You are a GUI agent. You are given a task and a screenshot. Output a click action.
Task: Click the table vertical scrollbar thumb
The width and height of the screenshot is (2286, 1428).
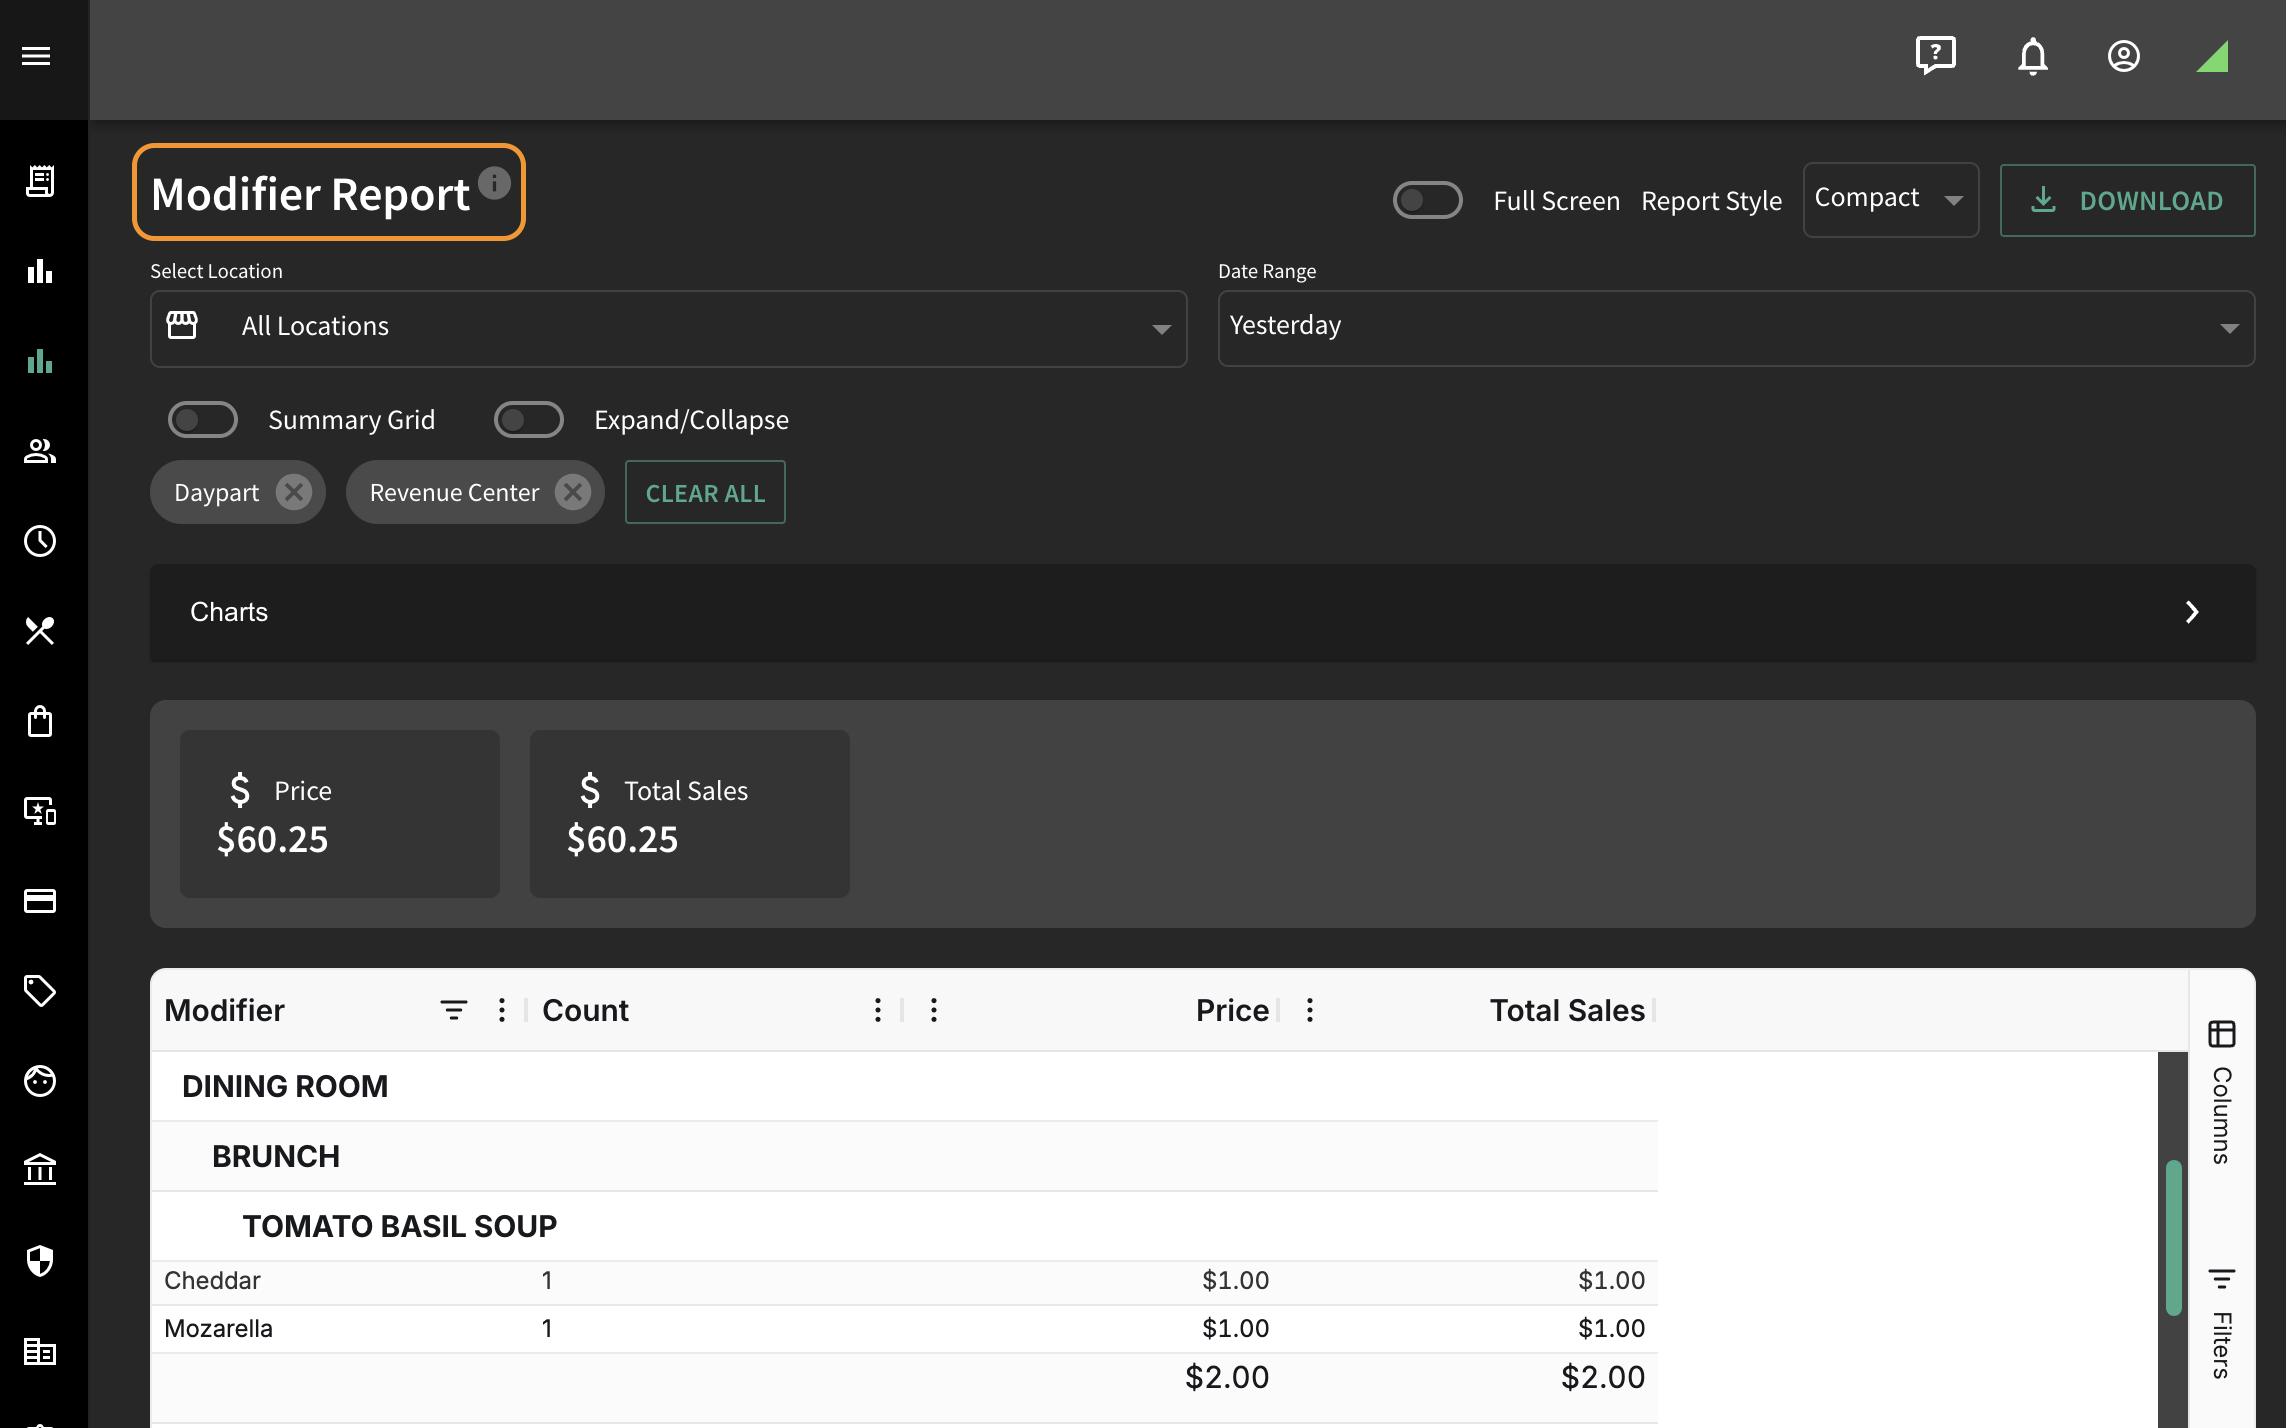[x=2173, y=1238]
